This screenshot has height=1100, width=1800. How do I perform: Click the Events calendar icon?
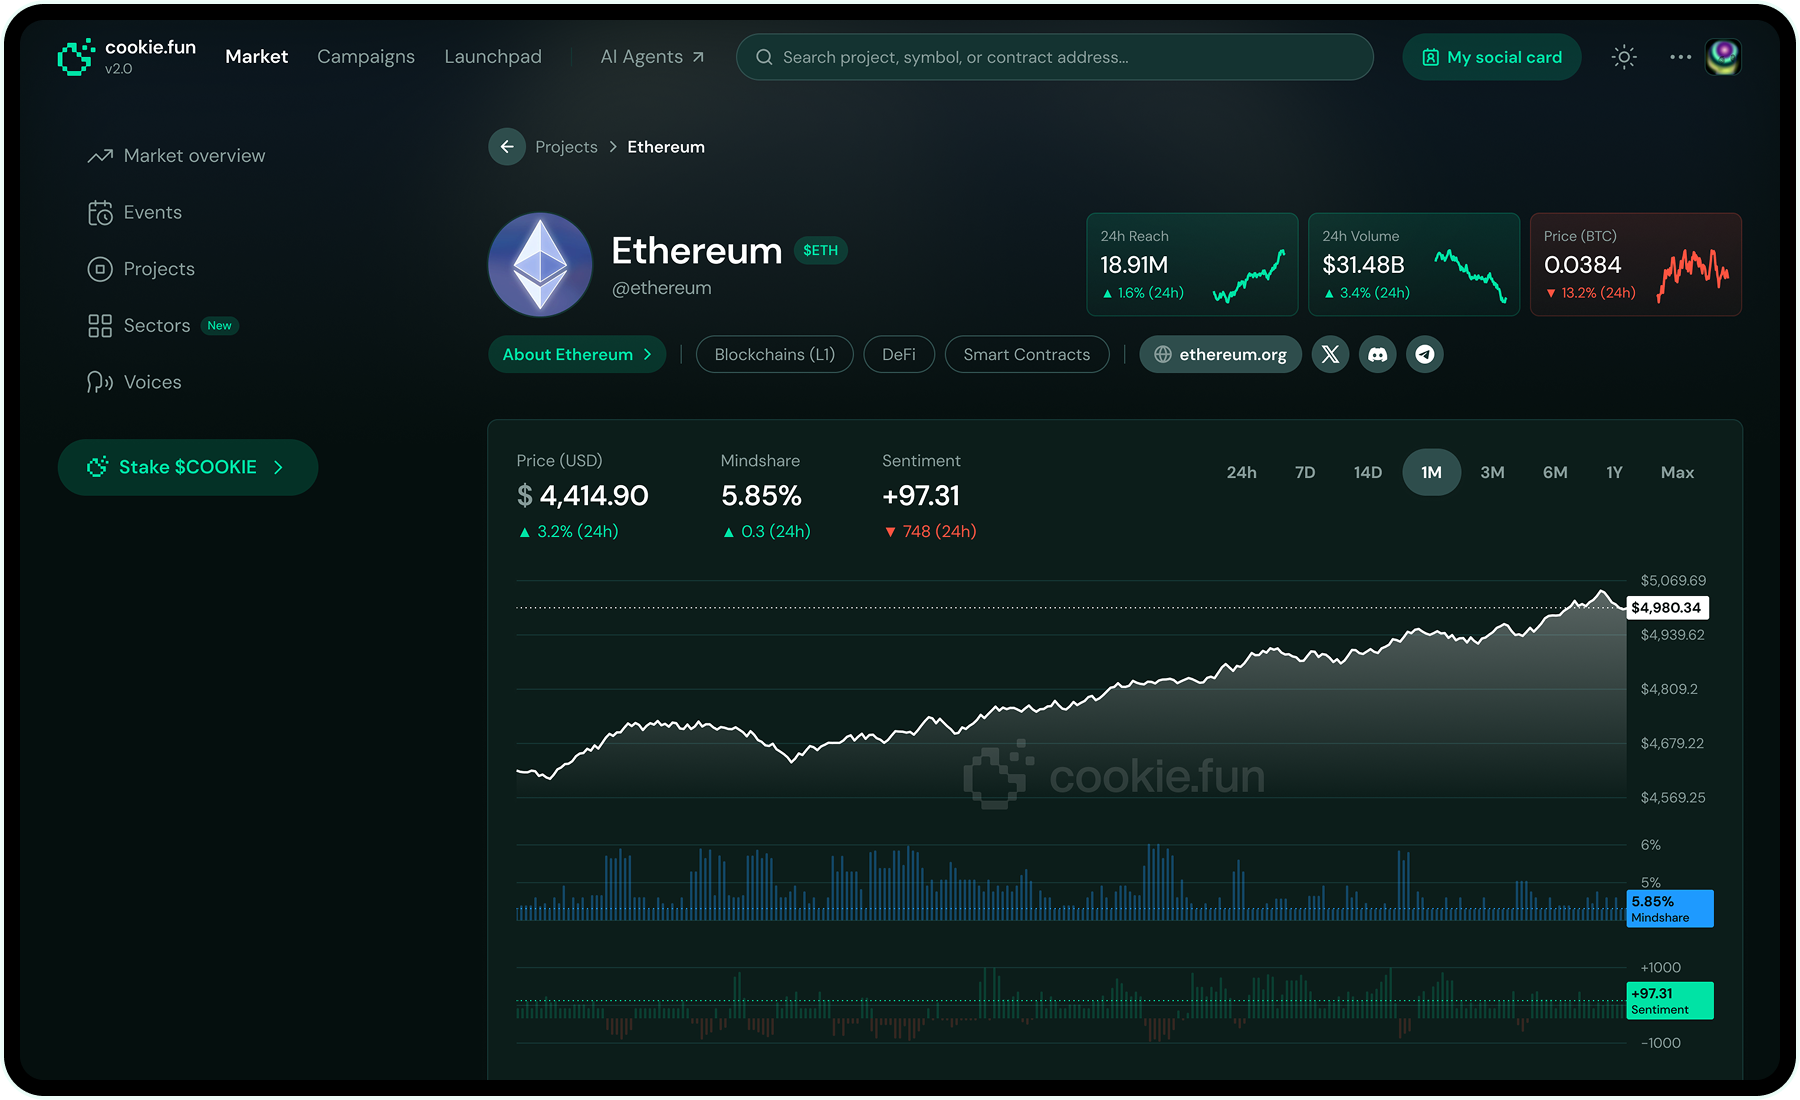[x=100, y=213]
